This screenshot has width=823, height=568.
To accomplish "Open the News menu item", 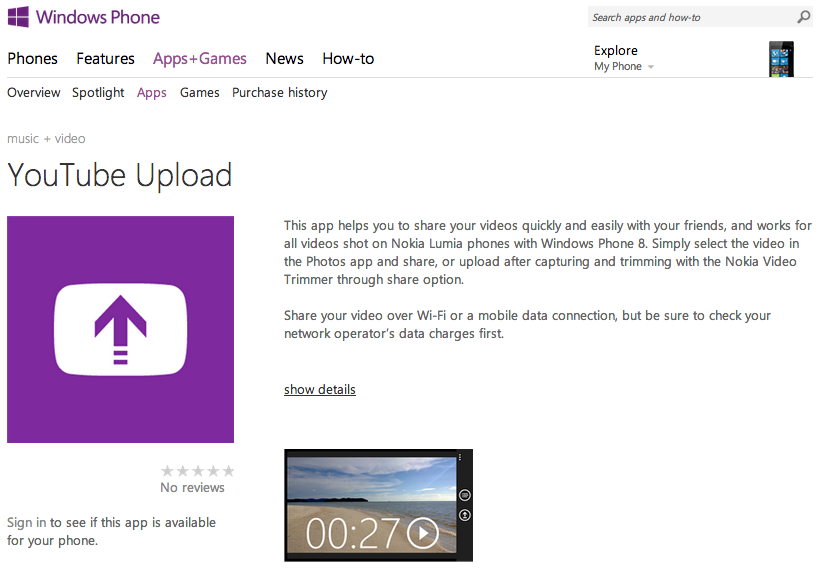I will 284,58.
